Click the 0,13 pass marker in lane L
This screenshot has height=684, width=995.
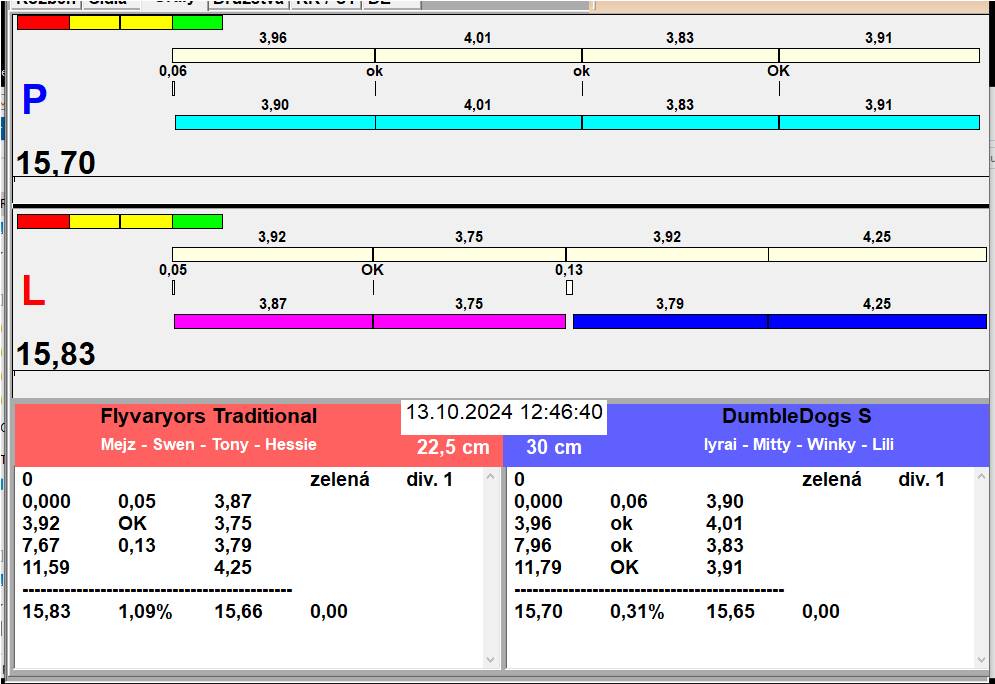point(569,288)
